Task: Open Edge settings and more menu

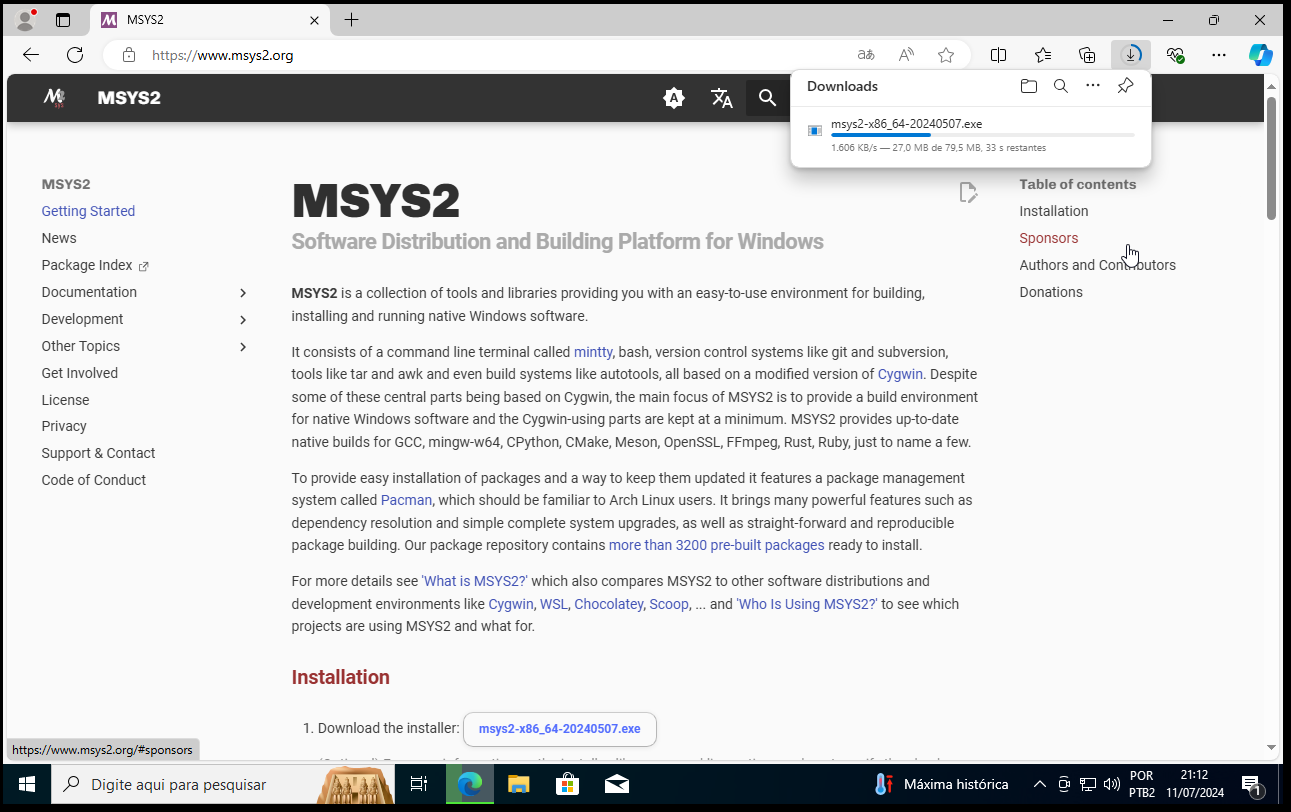Action: tap(1219, 55)
